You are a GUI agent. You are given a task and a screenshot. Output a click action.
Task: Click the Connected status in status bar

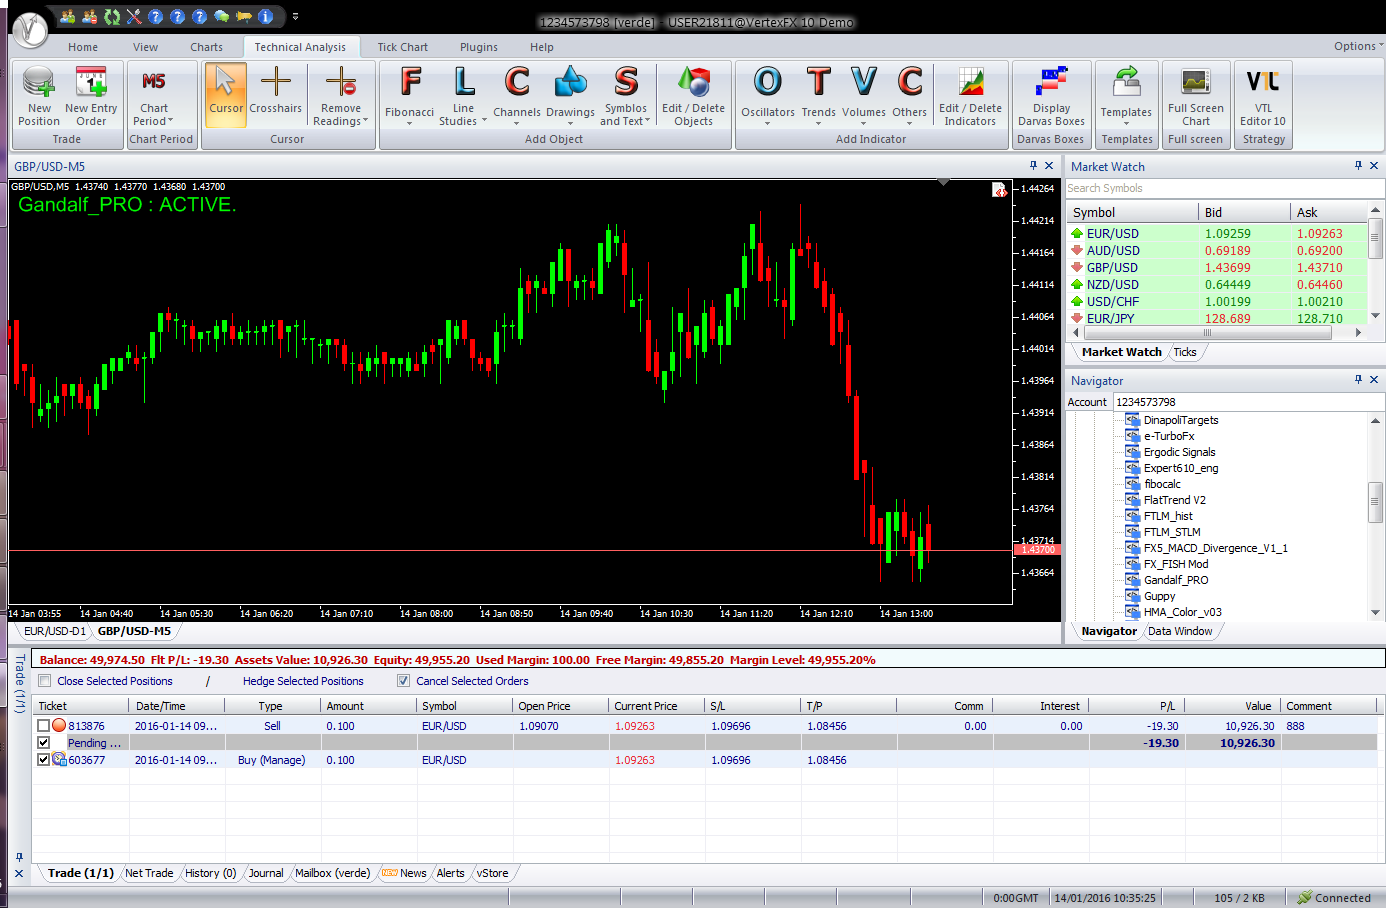click(1335, 897)
